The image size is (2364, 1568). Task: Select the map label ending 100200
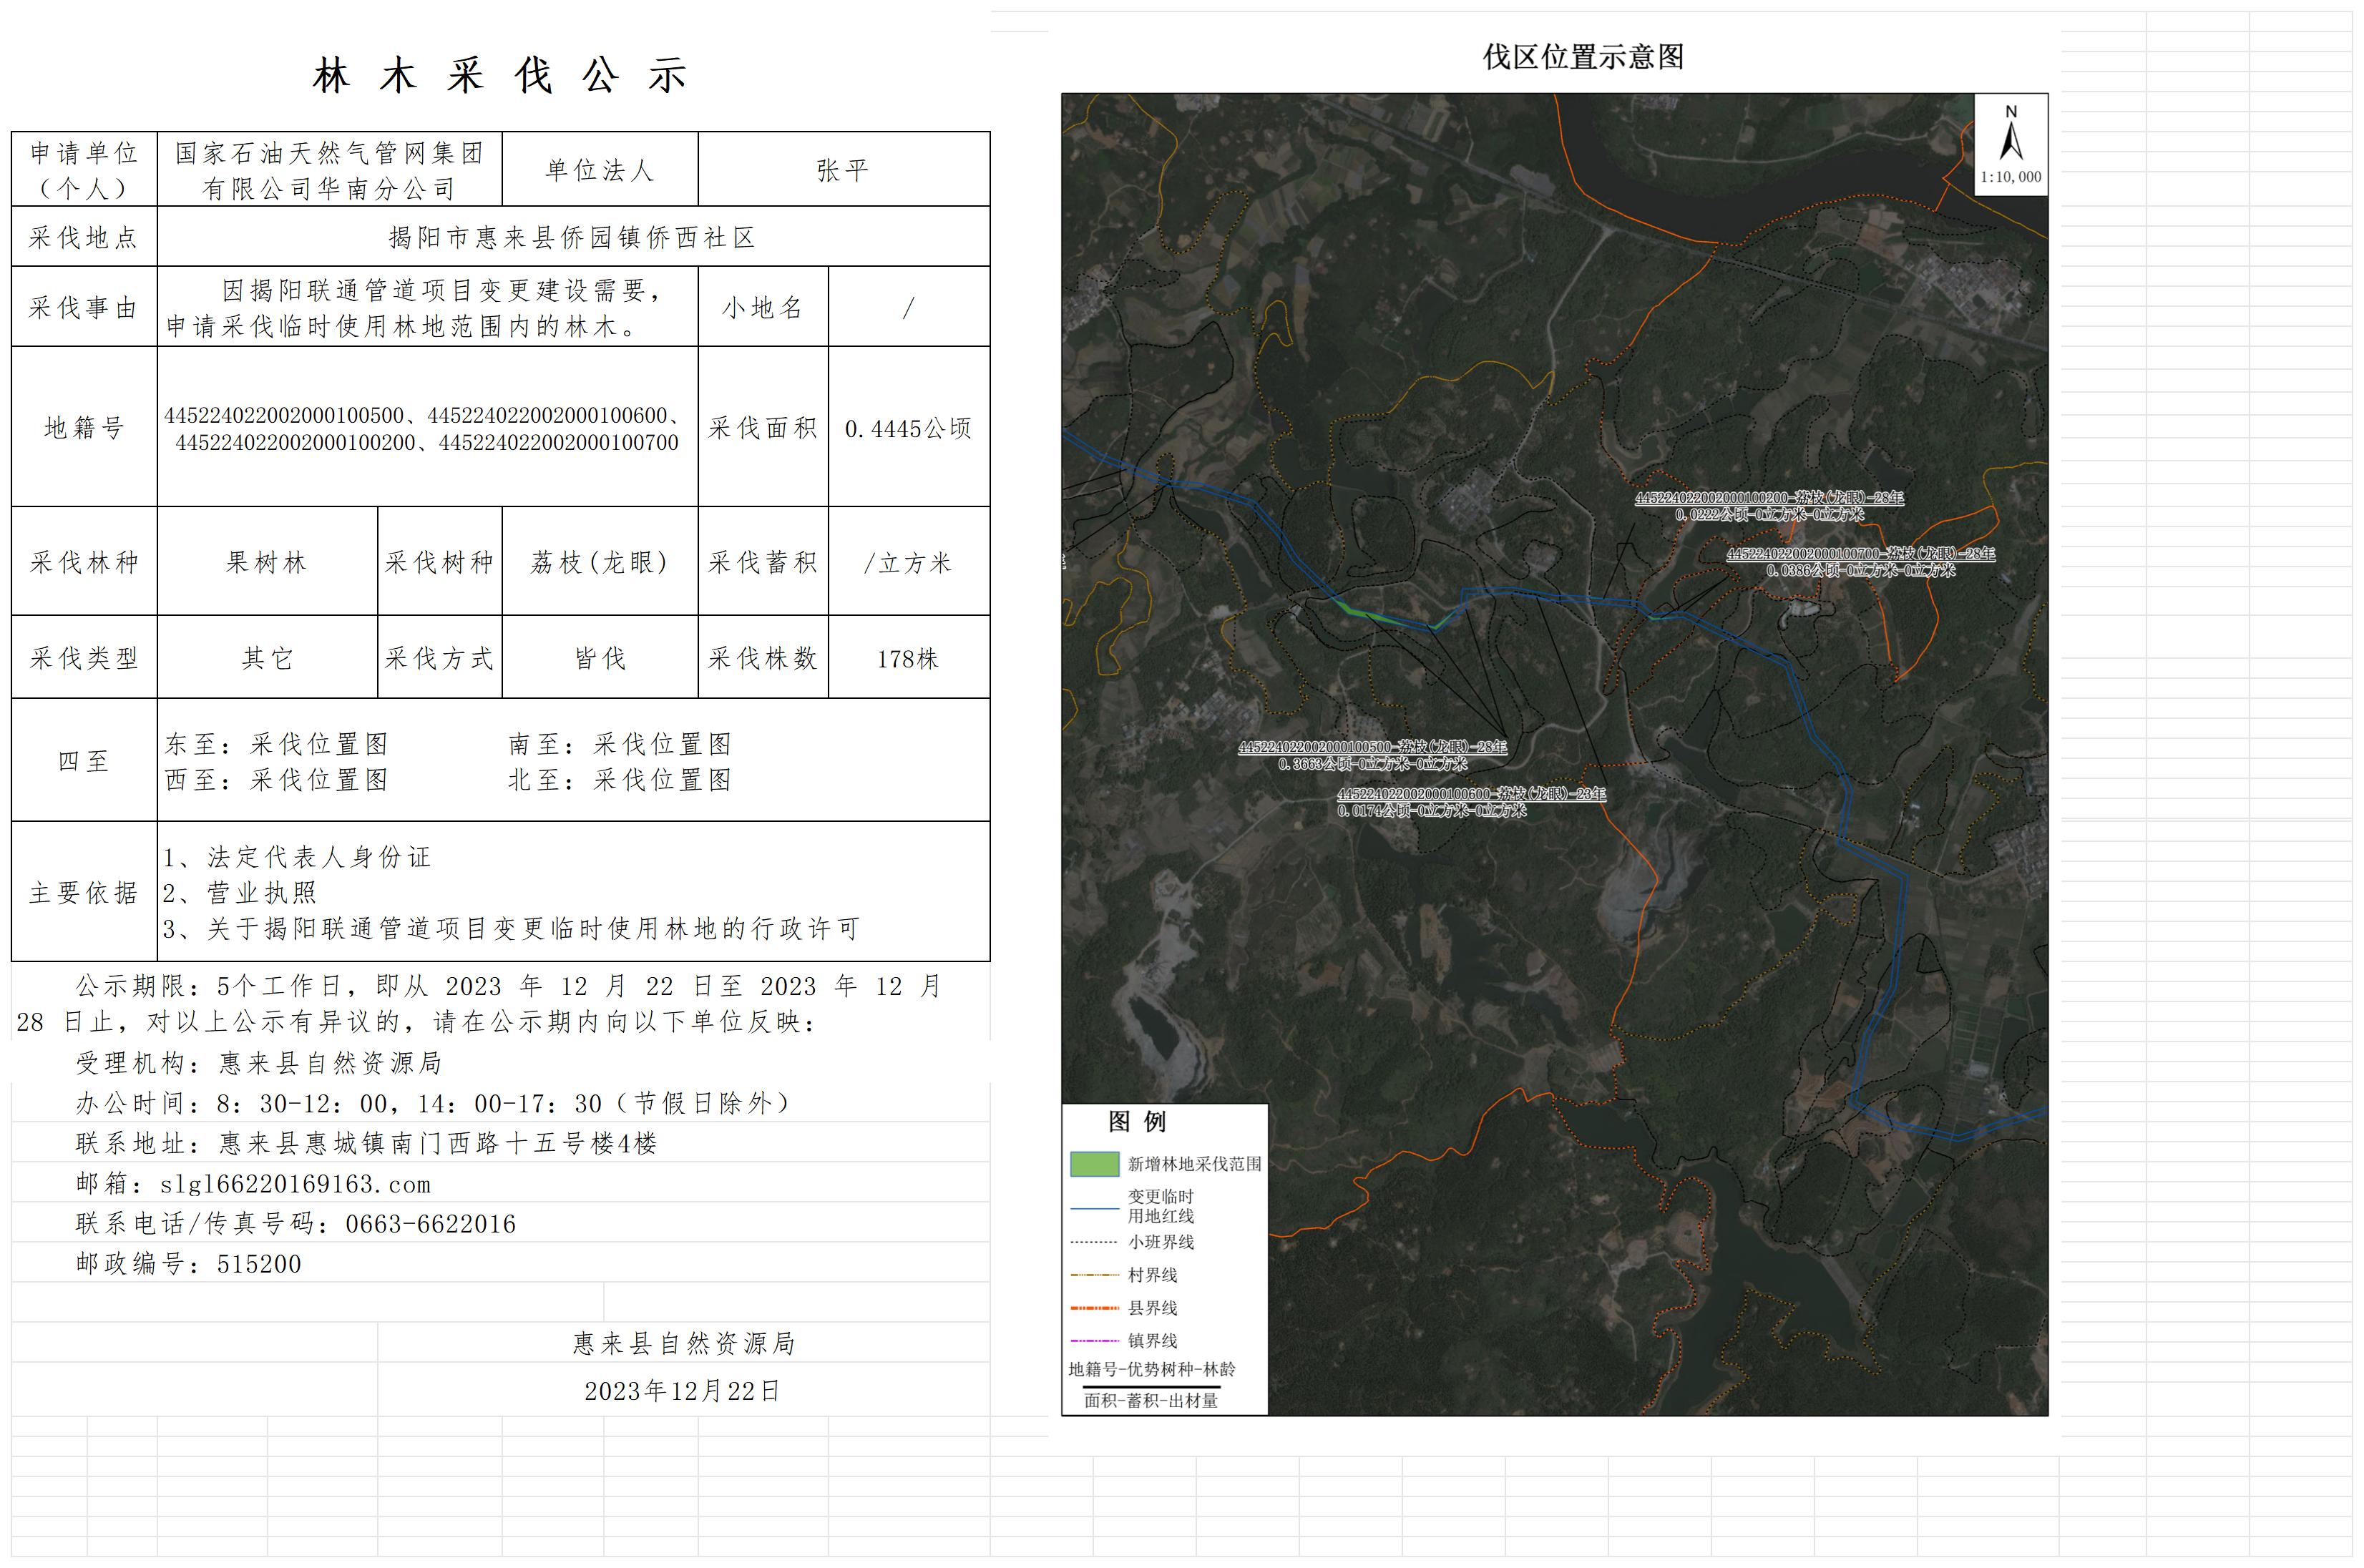pyautogui.click(x=1768, y=498)
